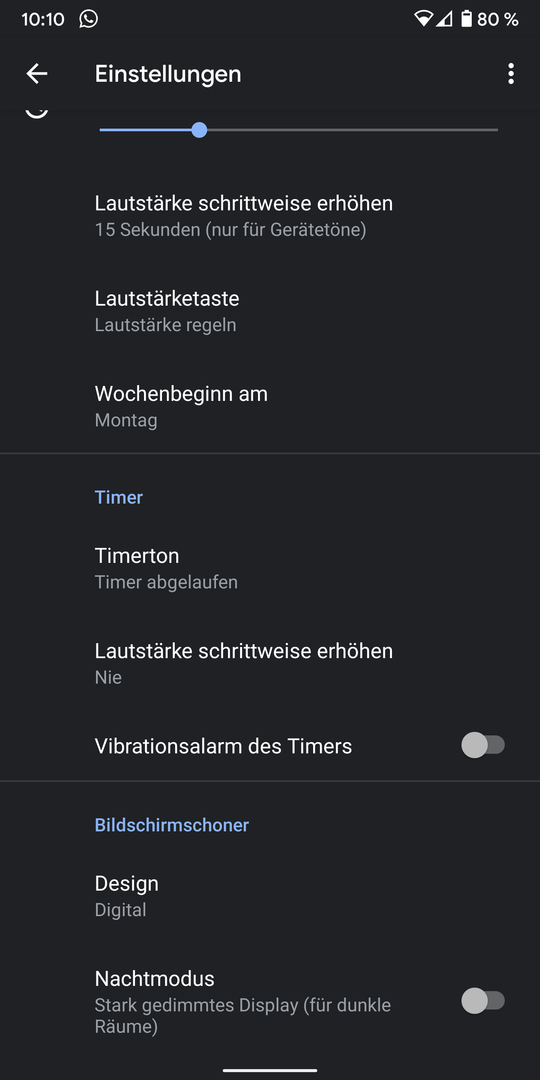This screenshot has height=1080, width=540.
Task: Click the alarm volume slider handle
Action: click(x=199, y=129)
